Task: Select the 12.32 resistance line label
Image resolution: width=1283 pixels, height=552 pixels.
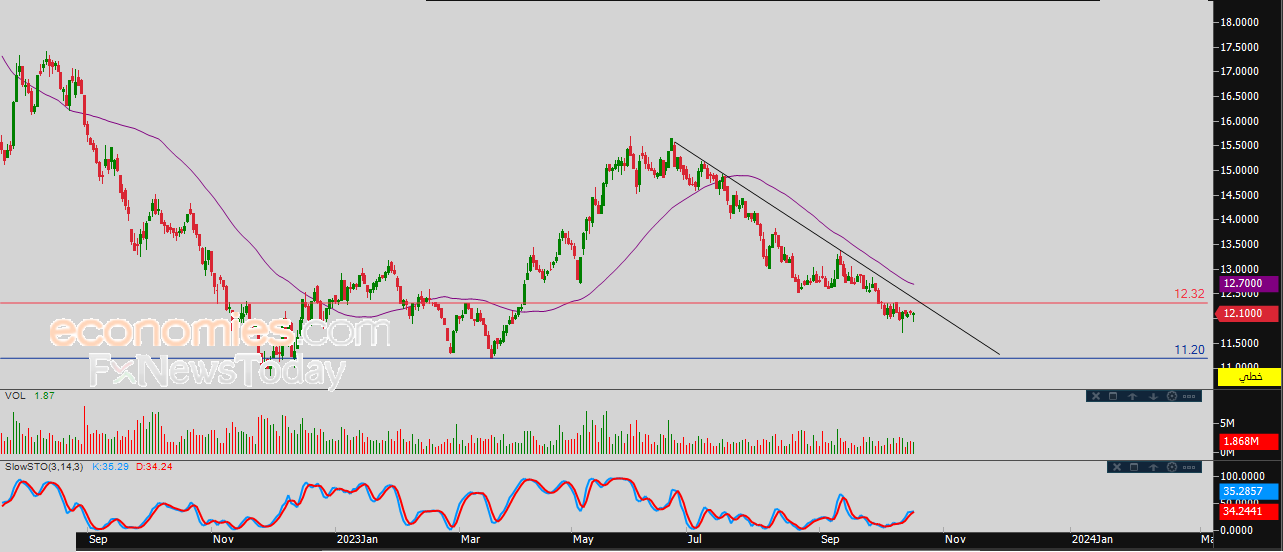Action: (1190, 294)
